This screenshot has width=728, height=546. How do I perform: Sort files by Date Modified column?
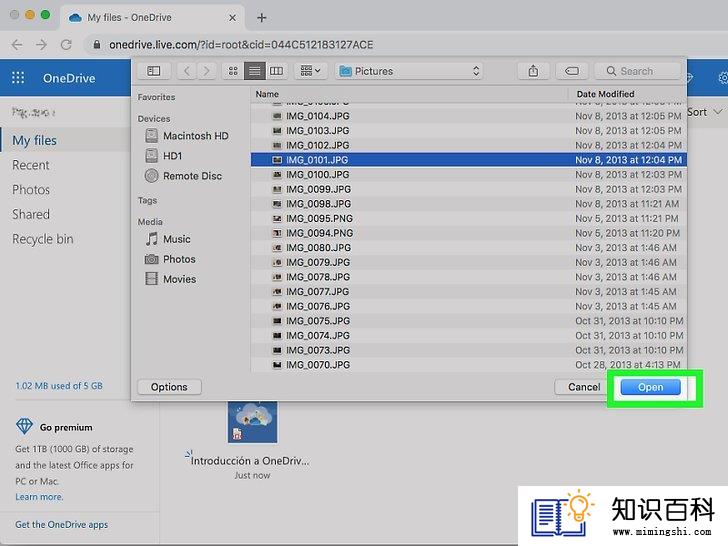[x=628, y=94]
